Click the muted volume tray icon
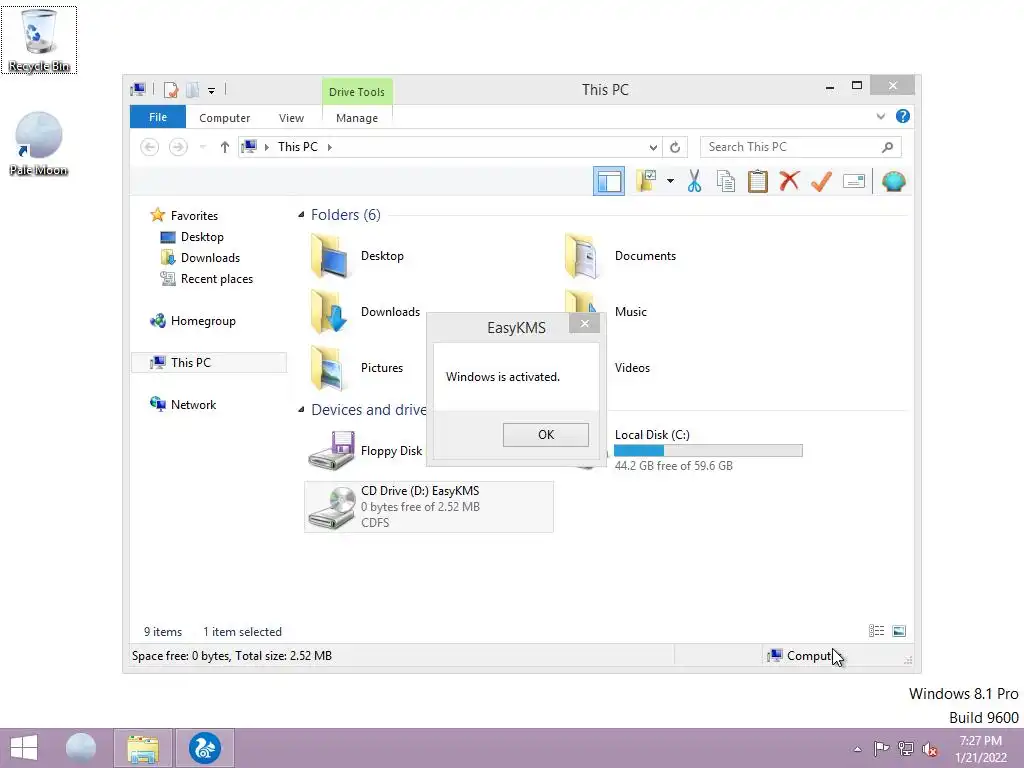 click(x=929, y=749)
